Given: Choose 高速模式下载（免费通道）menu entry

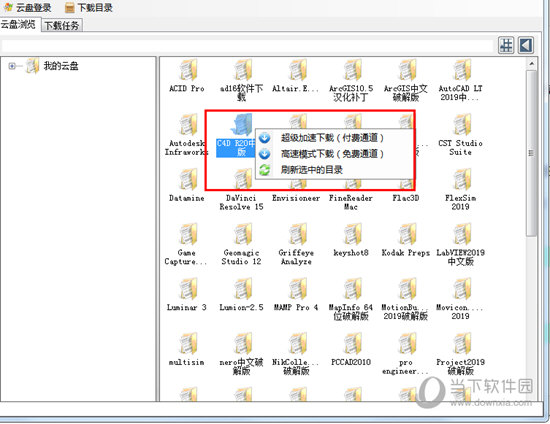Looking at the screenshot, I should [332, 154].
